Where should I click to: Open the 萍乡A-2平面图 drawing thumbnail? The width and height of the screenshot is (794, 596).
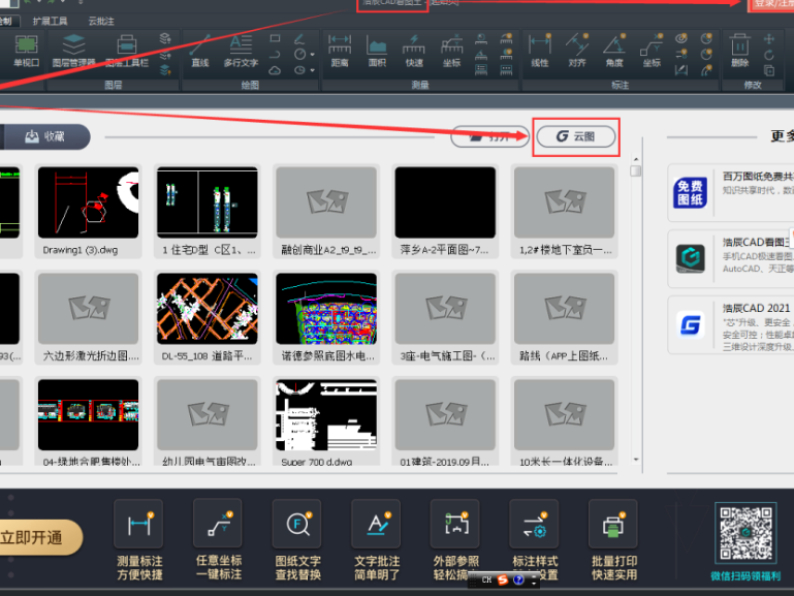[x=445, y=203]
